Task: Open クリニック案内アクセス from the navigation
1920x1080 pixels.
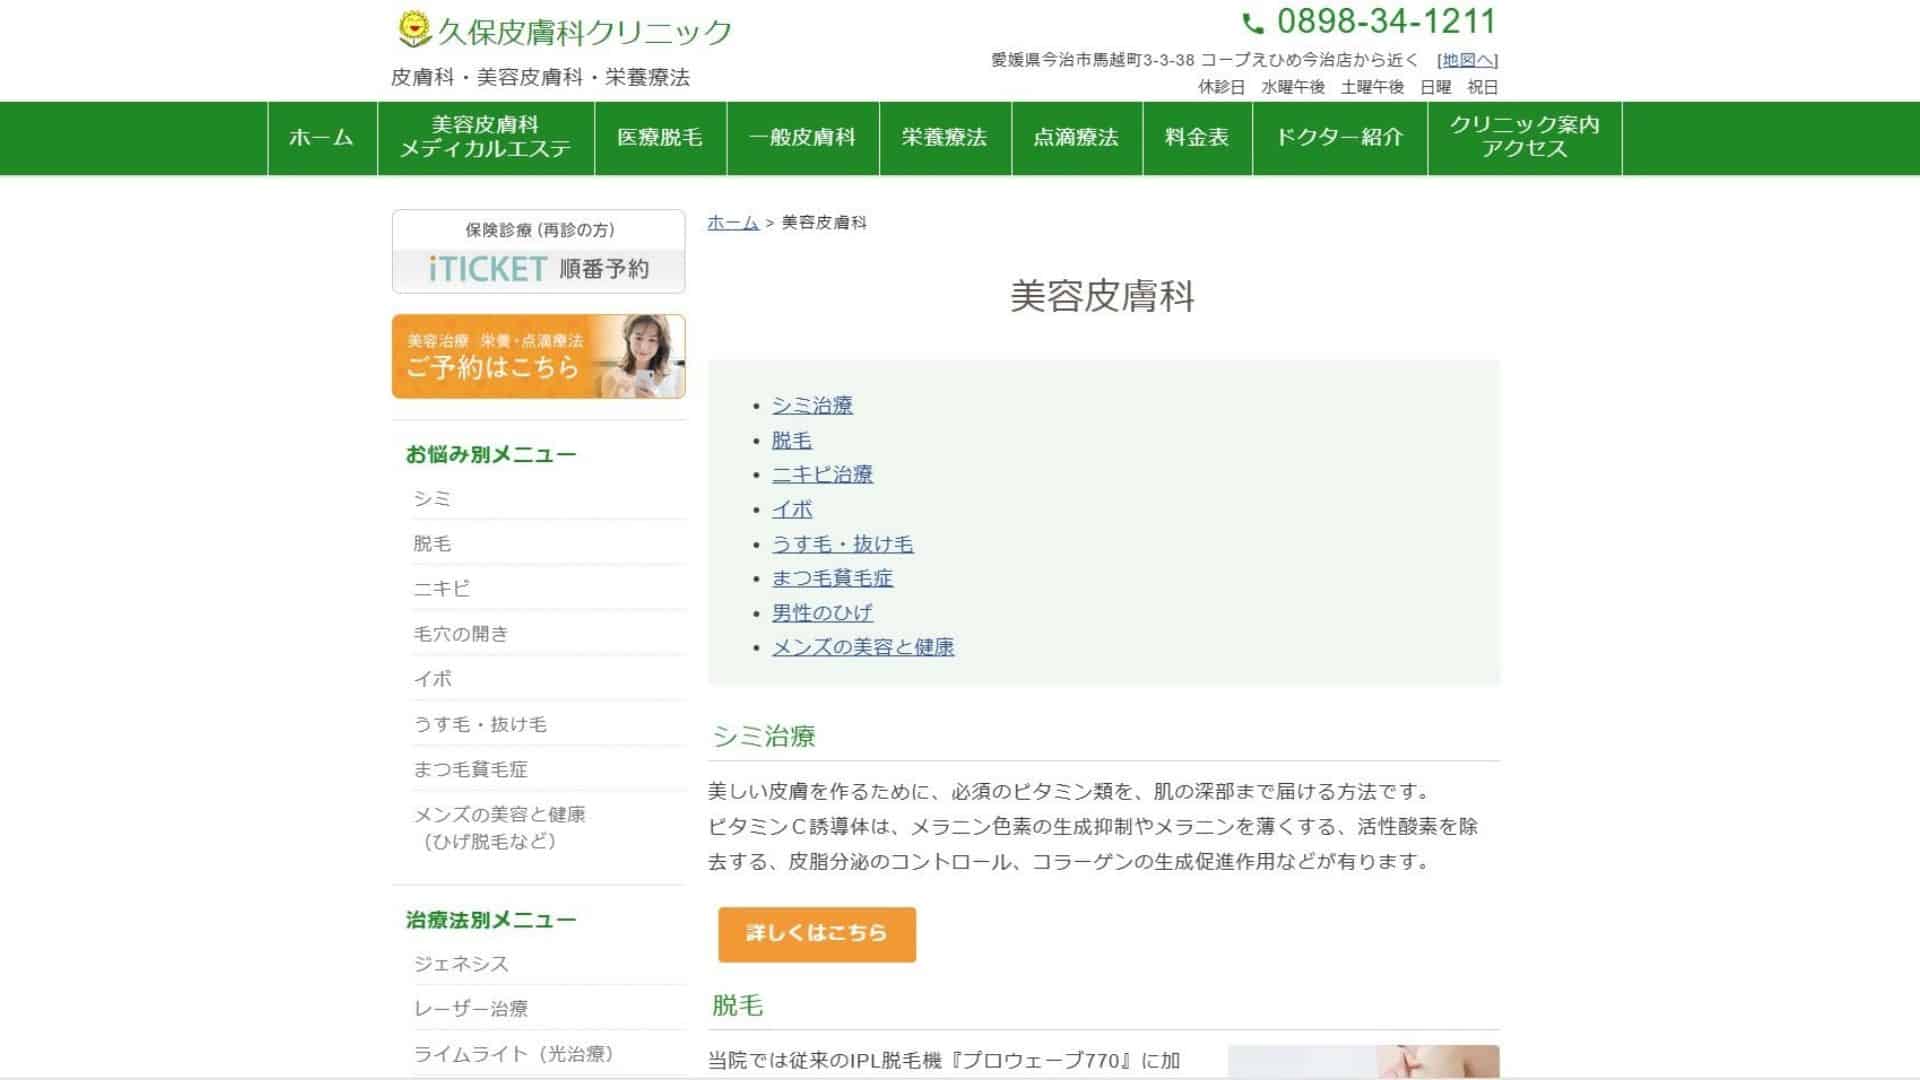Action: coord(1523,138)
